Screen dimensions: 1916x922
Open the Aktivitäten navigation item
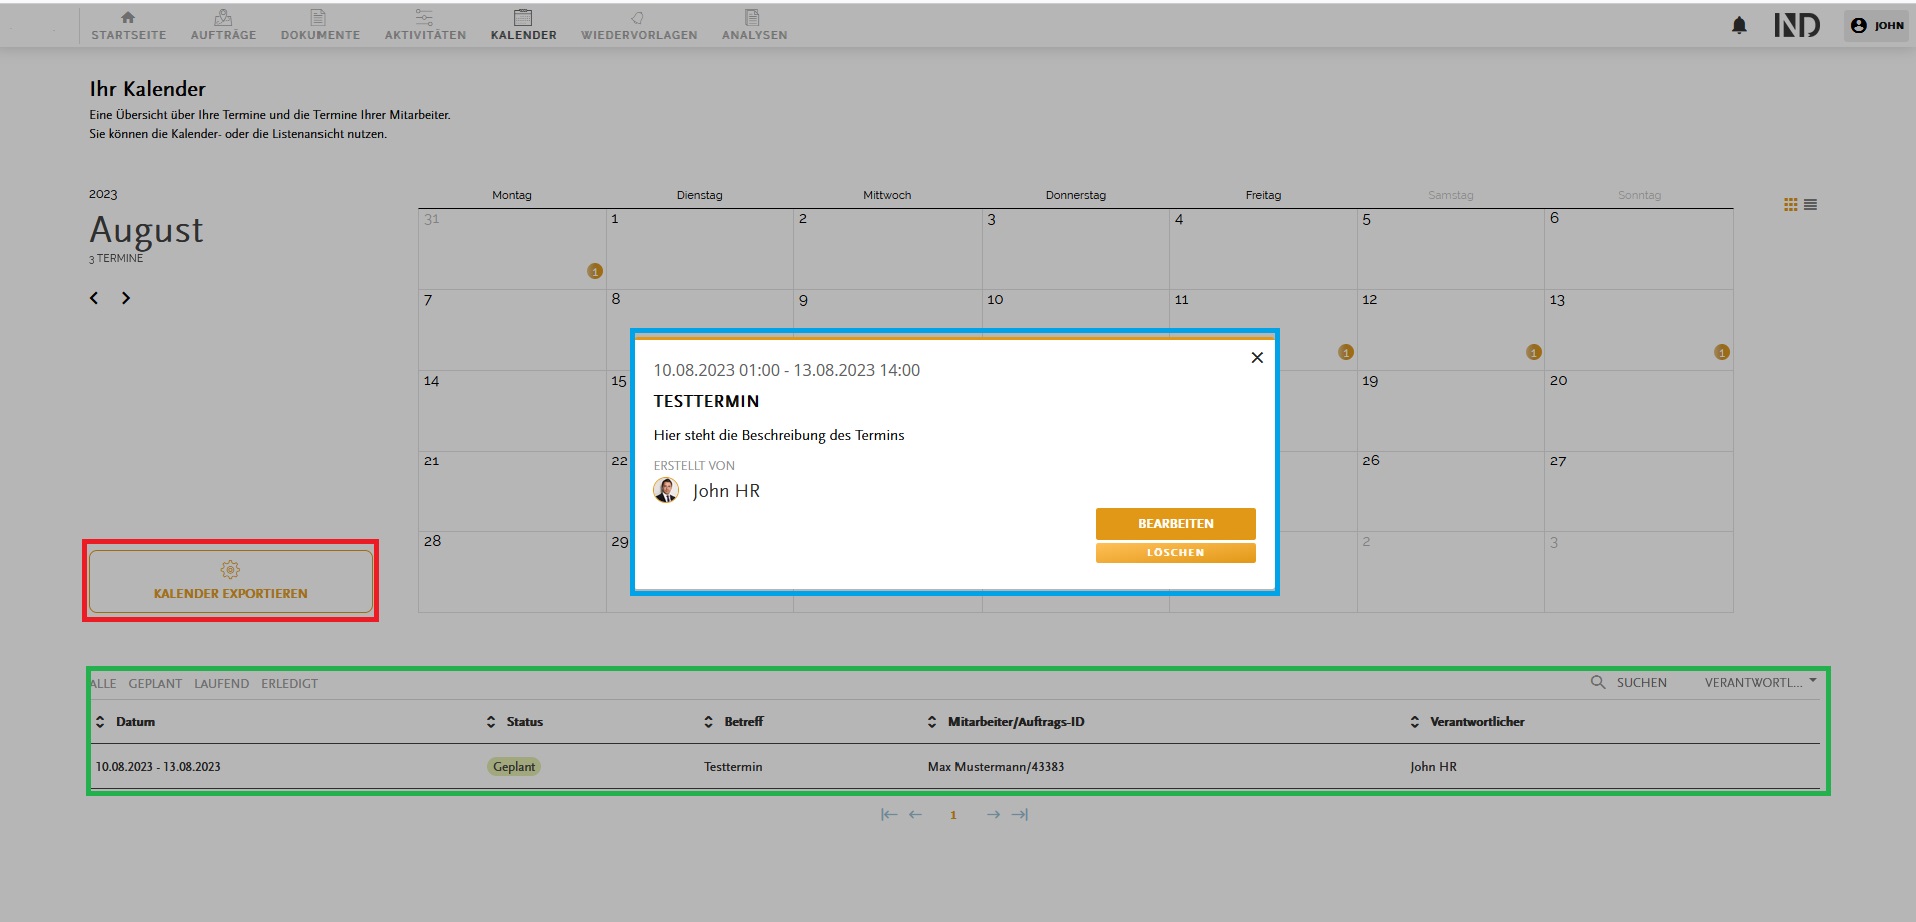[x=425, y=25]
